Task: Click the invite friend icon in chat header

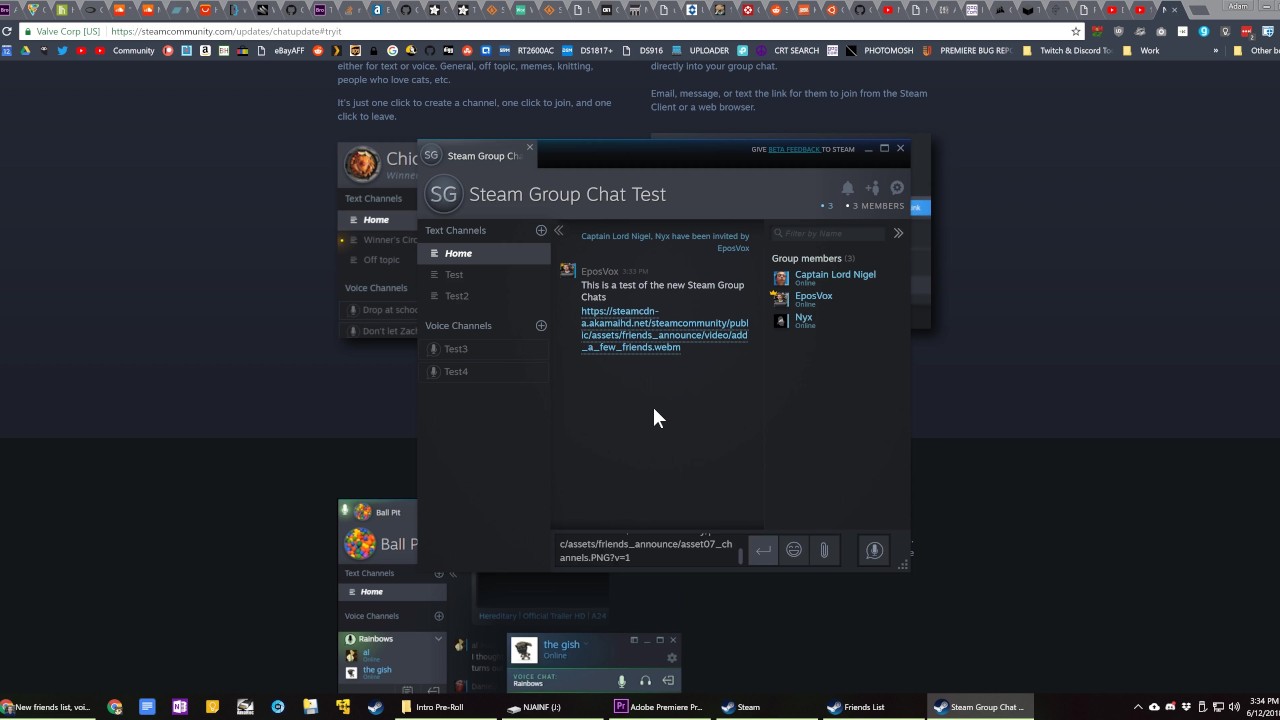Action: click(x=872, y=188)
